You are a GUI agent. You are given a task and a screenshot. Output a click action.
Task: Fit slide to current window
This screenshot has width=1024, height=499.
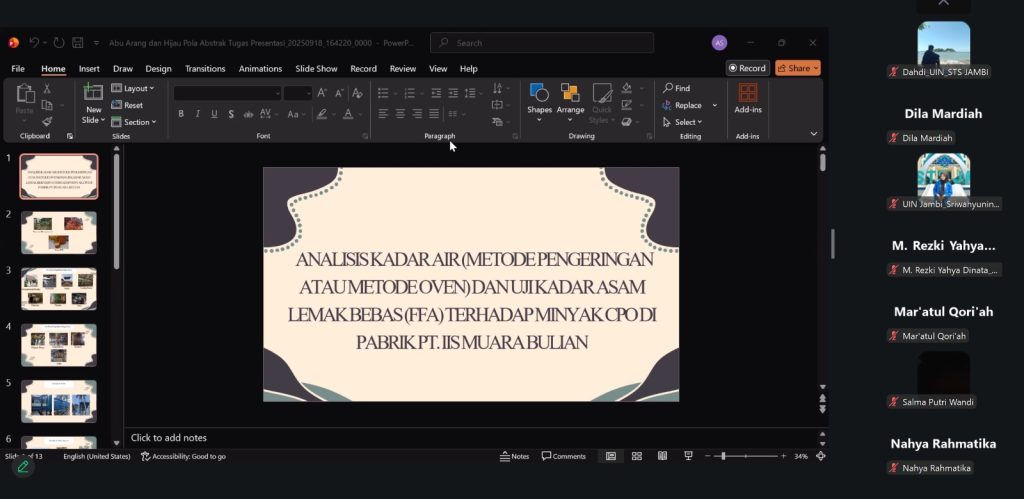pyautogui.click(x=820, y=456)
